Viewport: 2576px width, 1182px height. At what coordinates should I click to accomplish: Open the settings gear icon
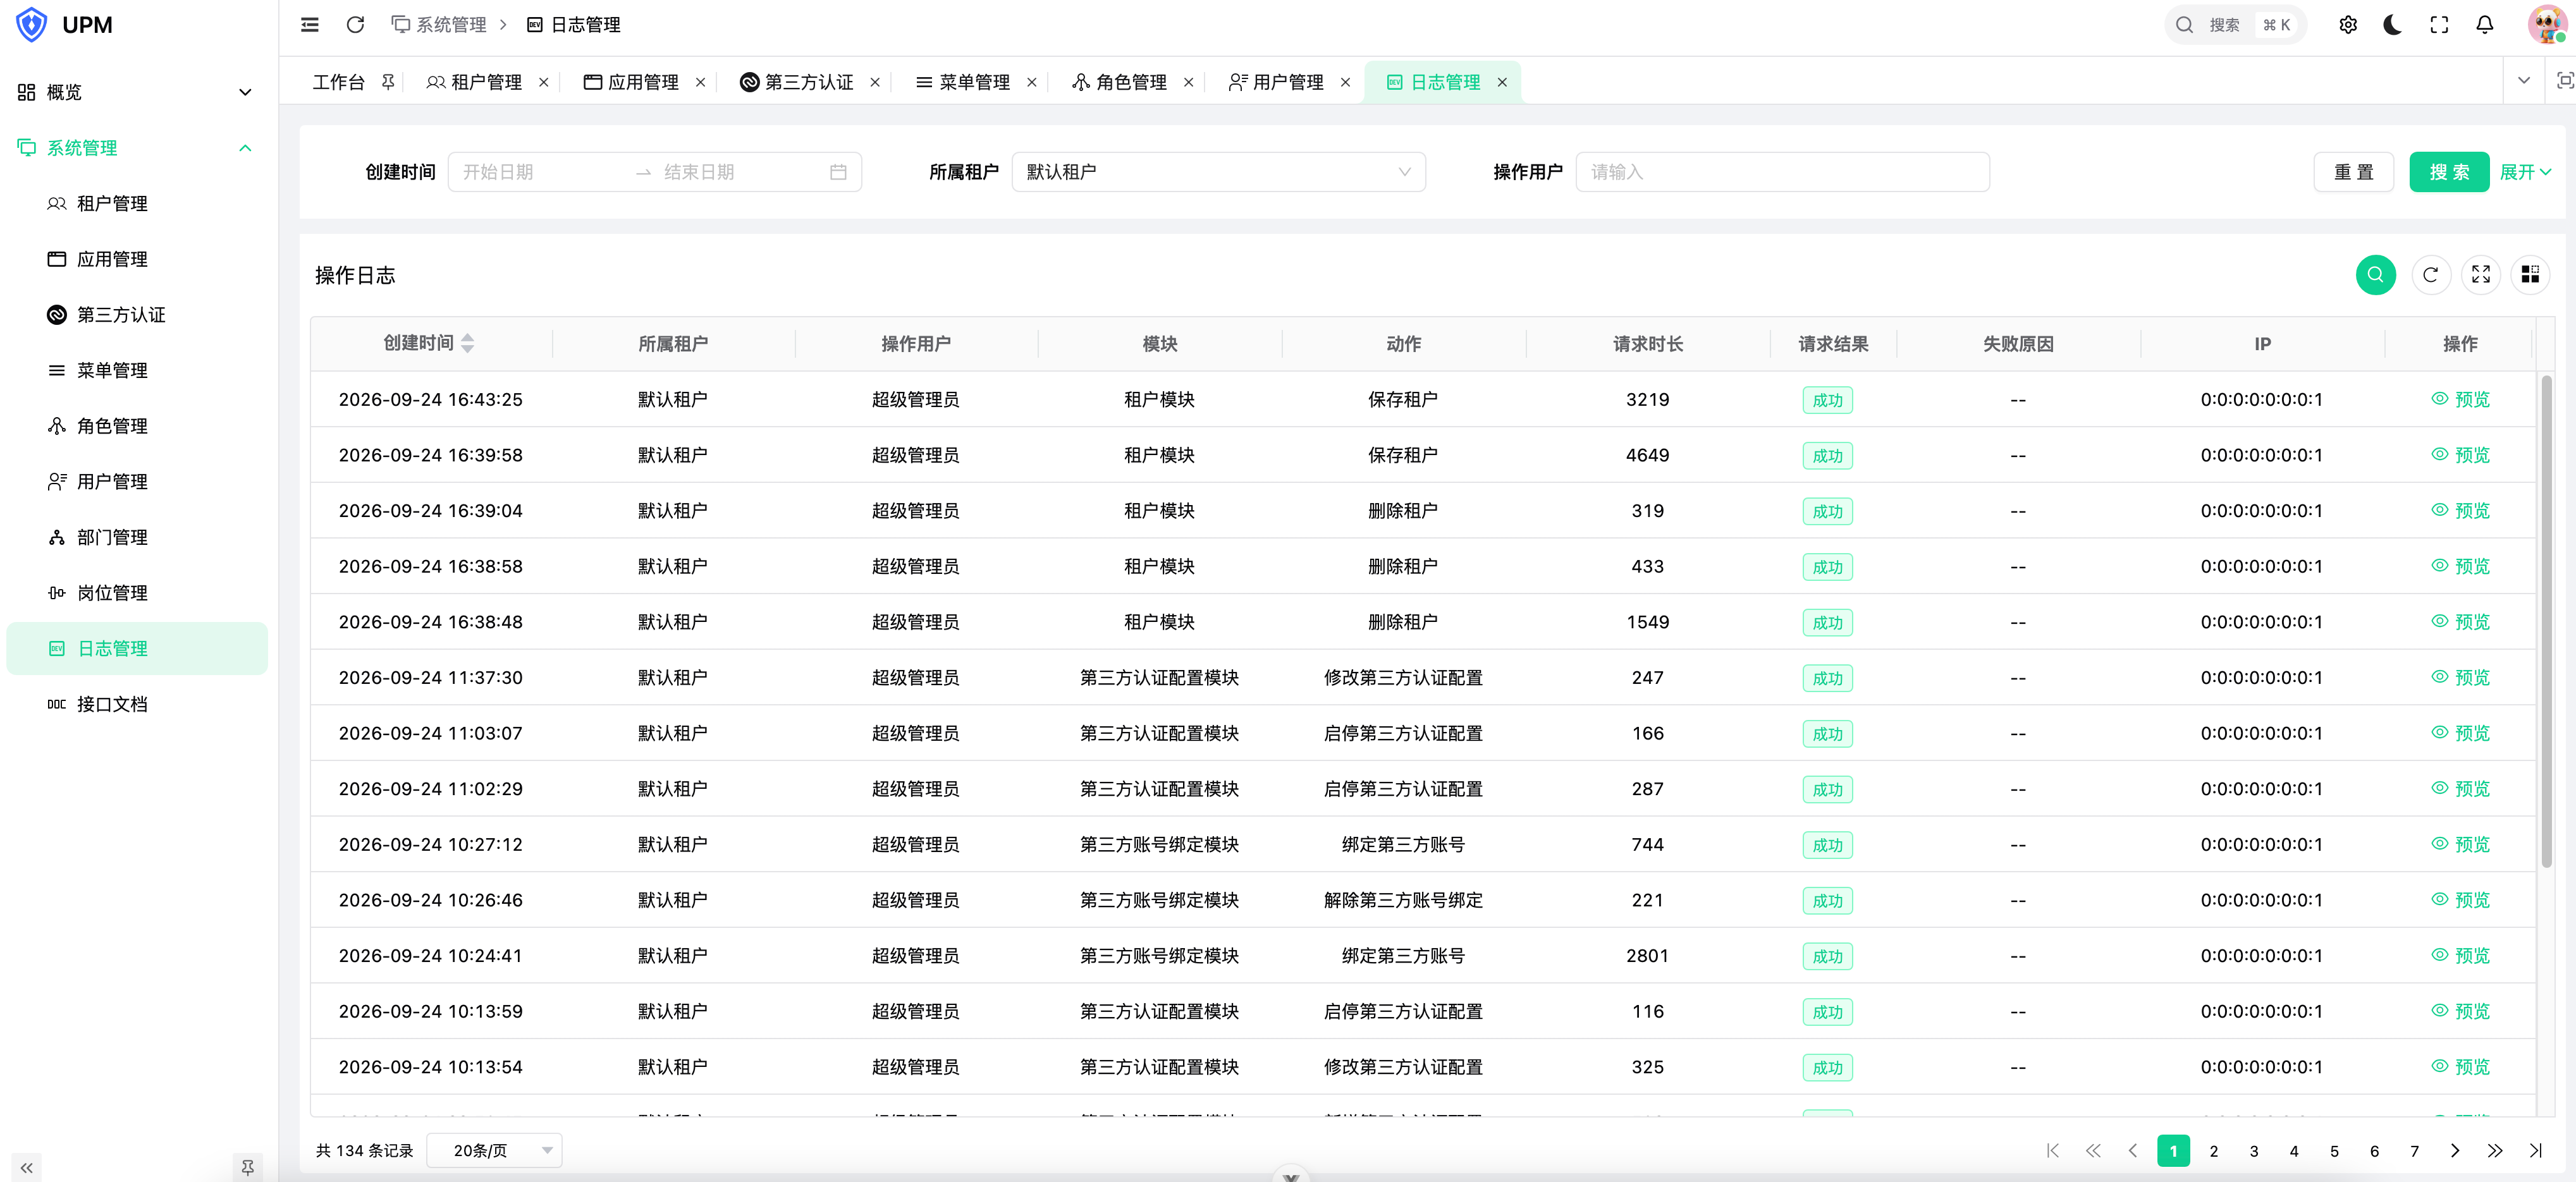coord(2348,25)
